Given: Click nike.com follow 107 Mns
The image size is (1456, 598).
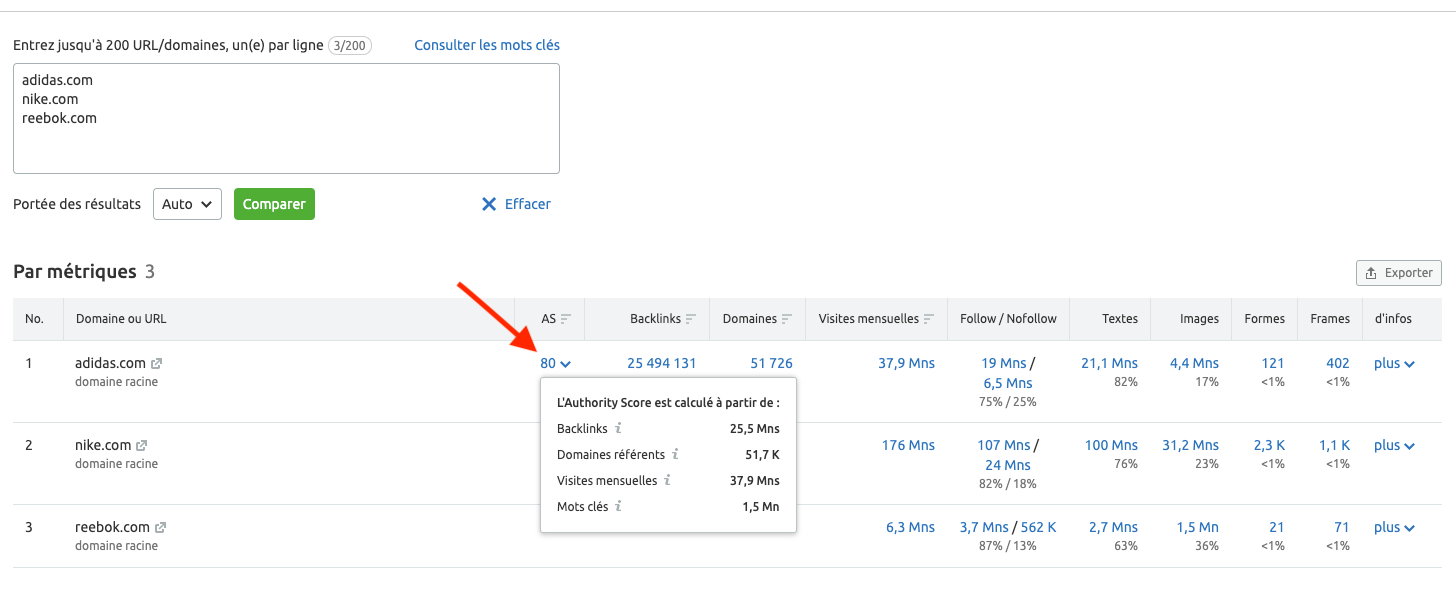Looking at the screenshot, I should coord(1003,445).
